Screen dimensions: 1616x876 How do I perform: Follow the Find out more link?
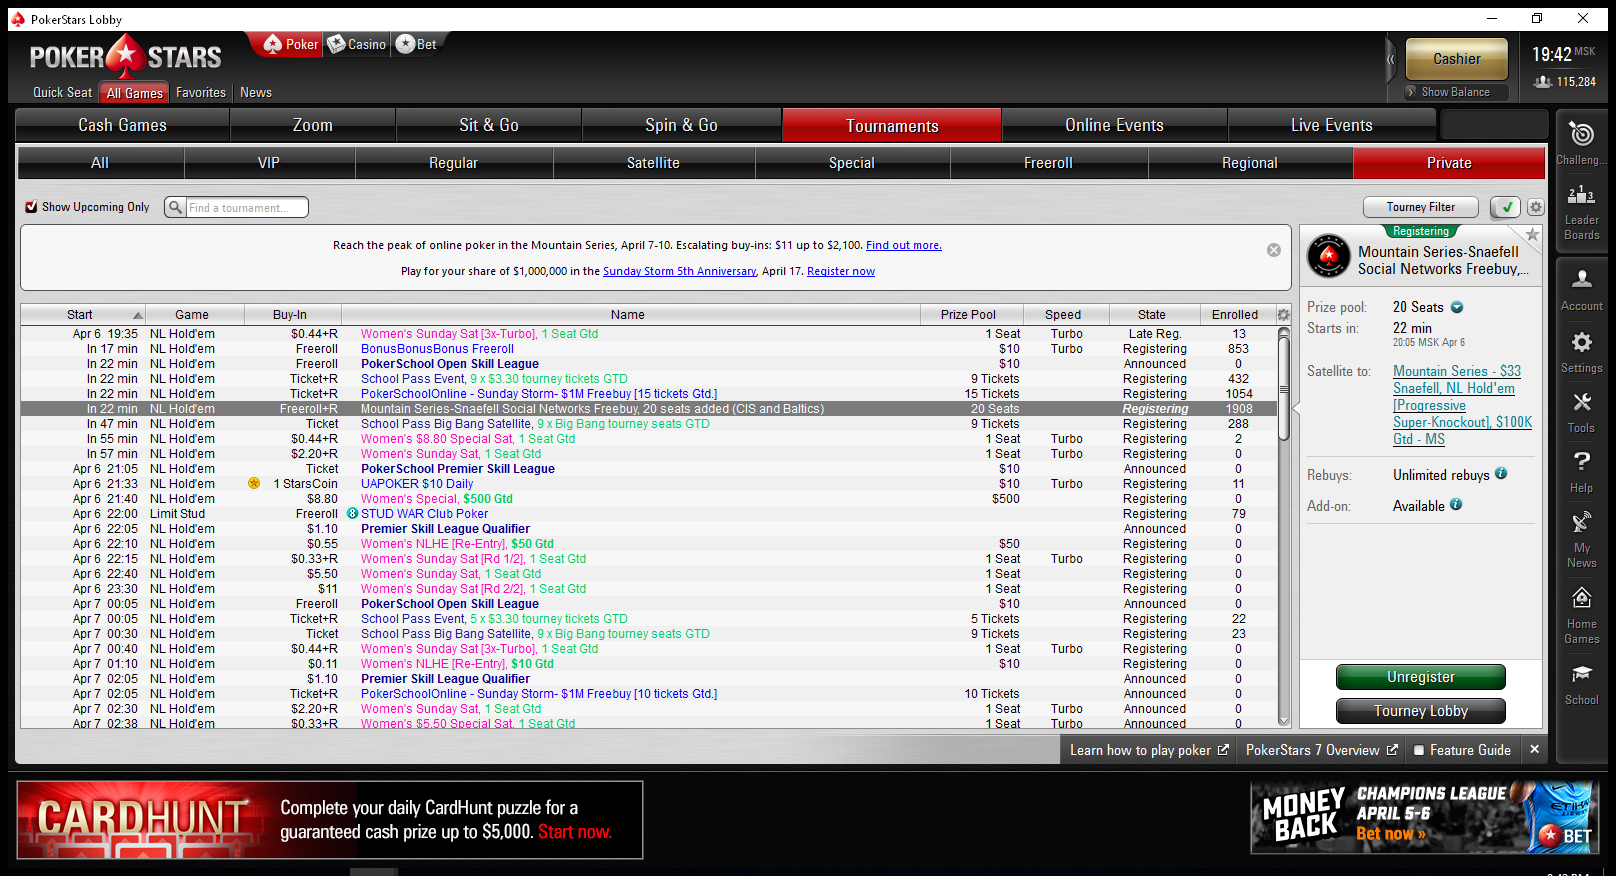[904, 245]
